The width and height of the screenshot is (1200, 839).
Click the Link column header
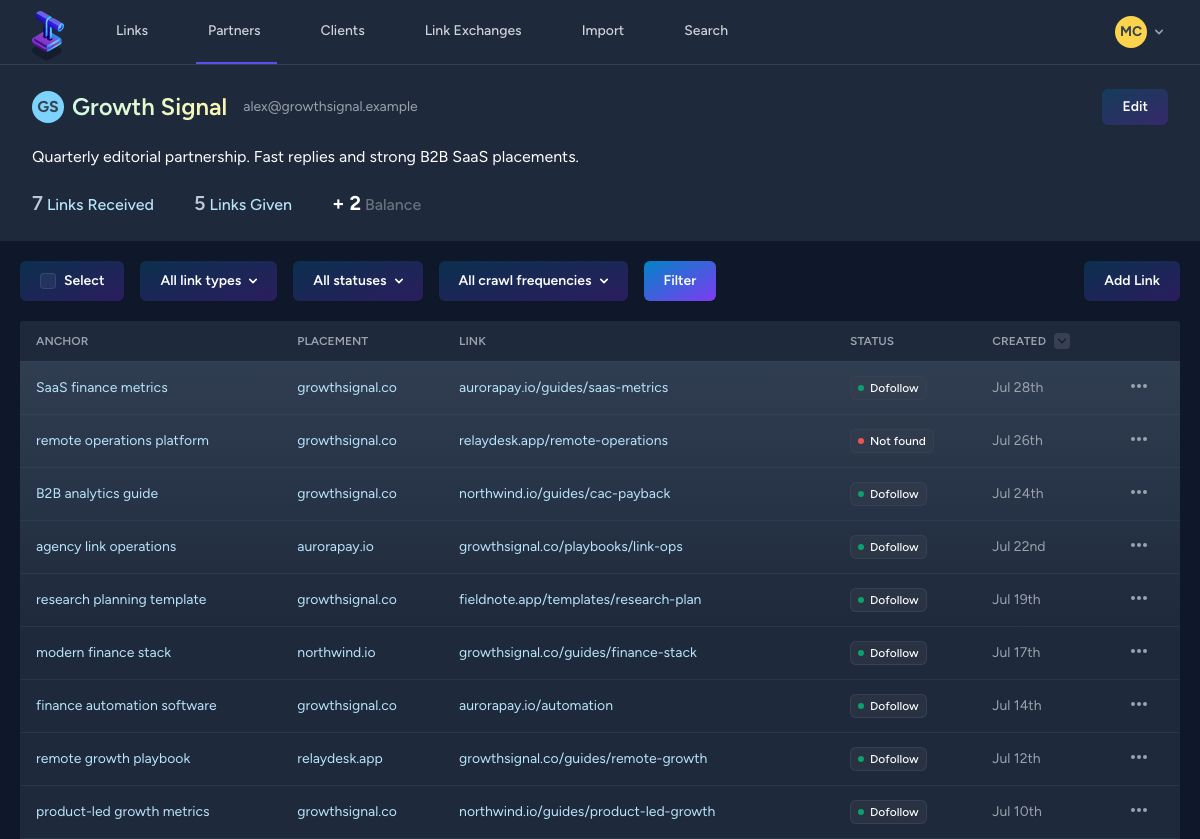pyautogui.click(x=472, y=341)
